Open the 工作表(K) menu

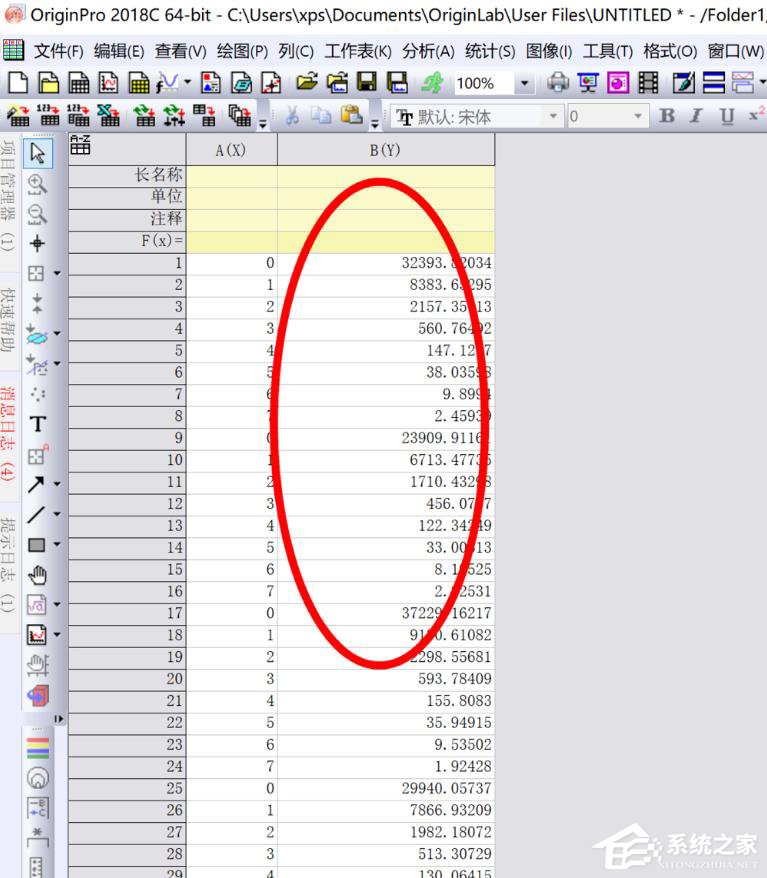coord(358,52)
